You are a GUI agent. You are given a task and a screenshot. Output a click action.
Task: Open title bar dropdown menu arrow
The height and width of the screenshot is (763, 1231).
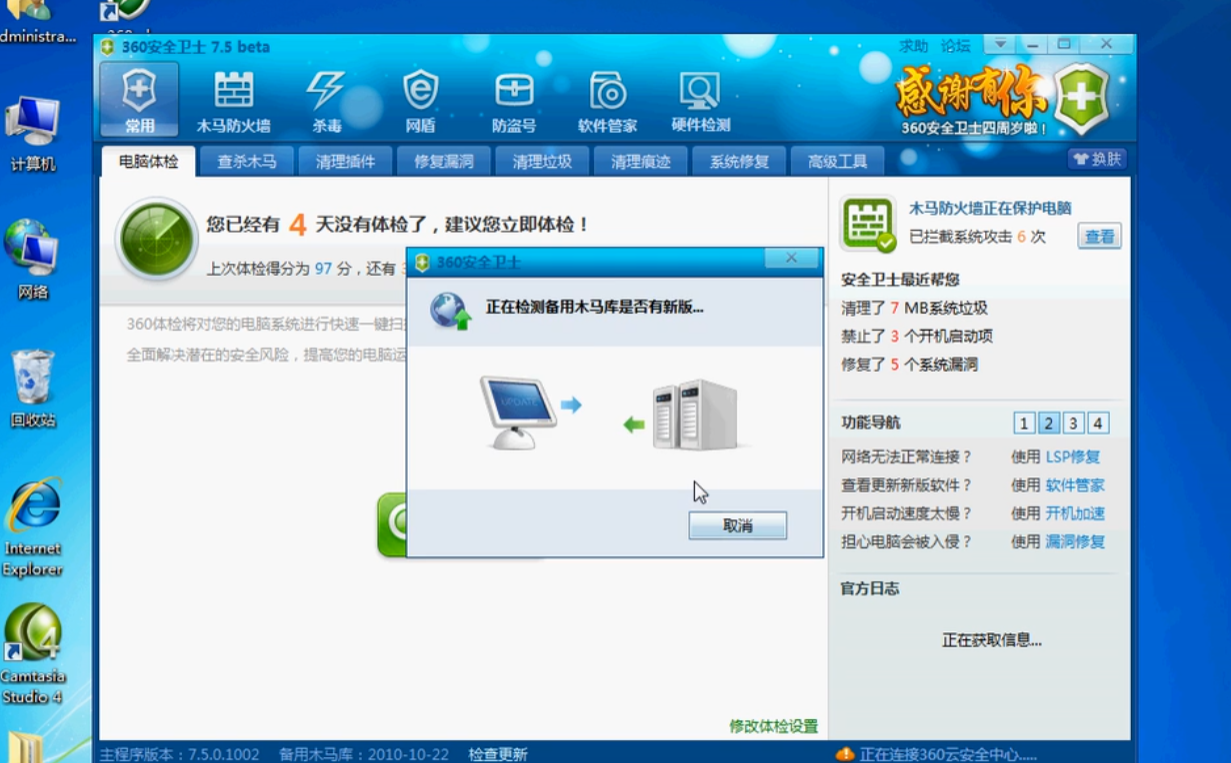tap(999, 45)
